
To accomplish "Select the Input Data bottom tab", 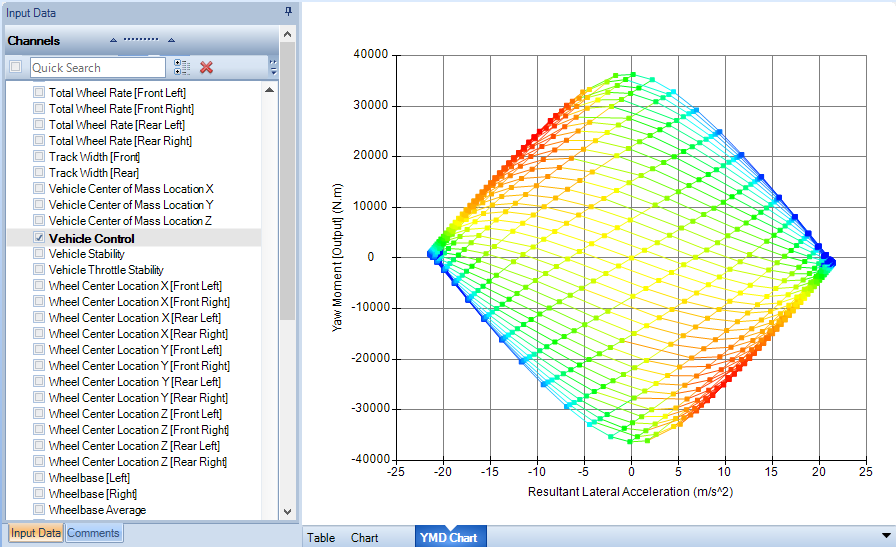I will (x=35, y=533).
